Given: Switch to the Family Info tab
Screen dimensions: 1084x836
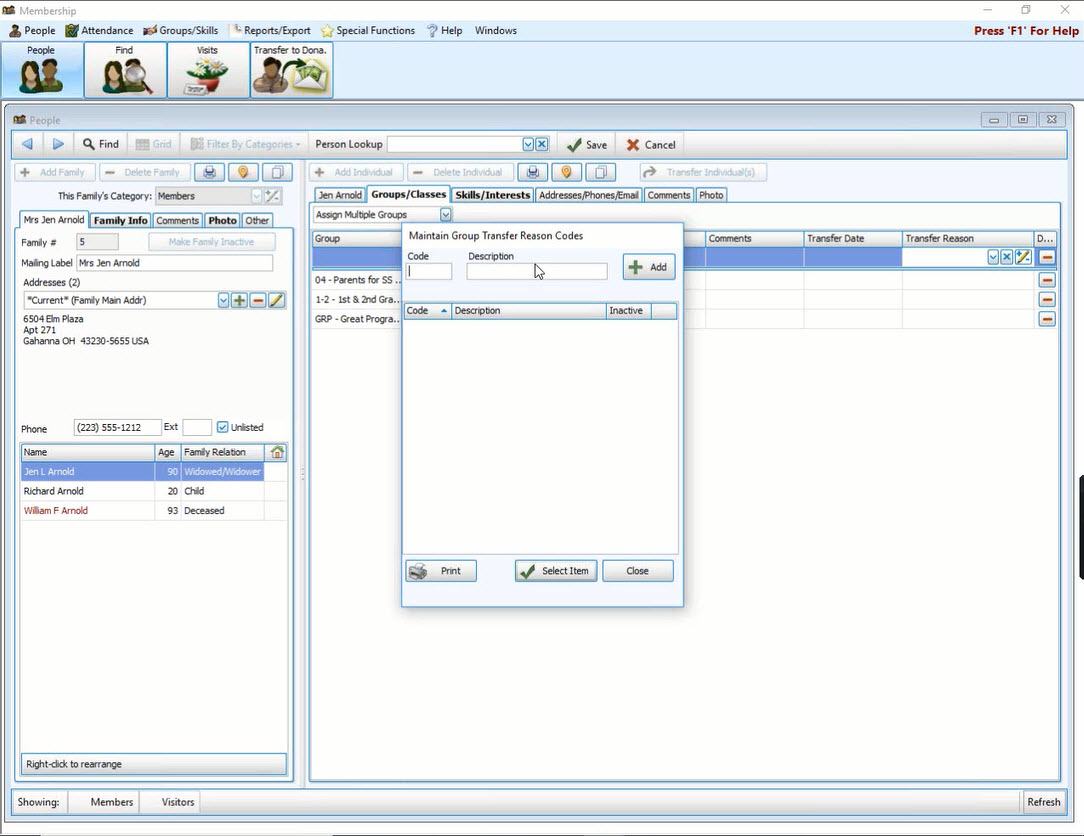Looking at the screenshot, I should coord(120,220).
